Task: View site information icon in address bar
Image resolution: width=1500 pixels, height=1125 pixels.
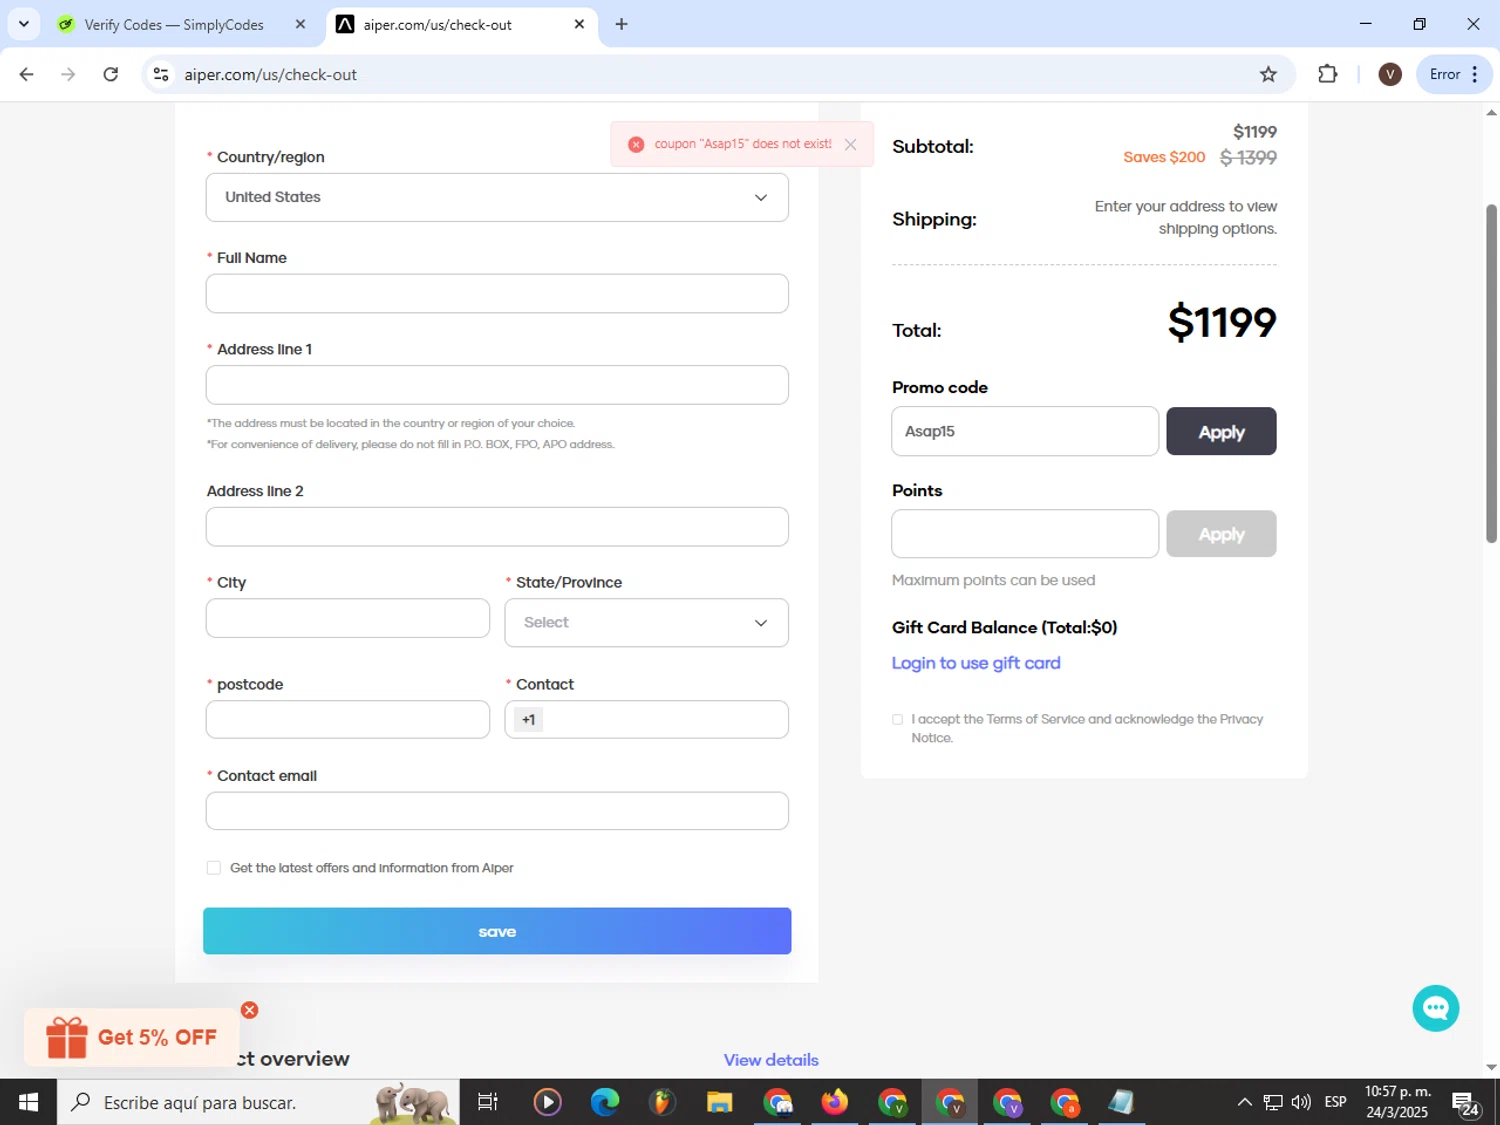Action: click(161, 74)
